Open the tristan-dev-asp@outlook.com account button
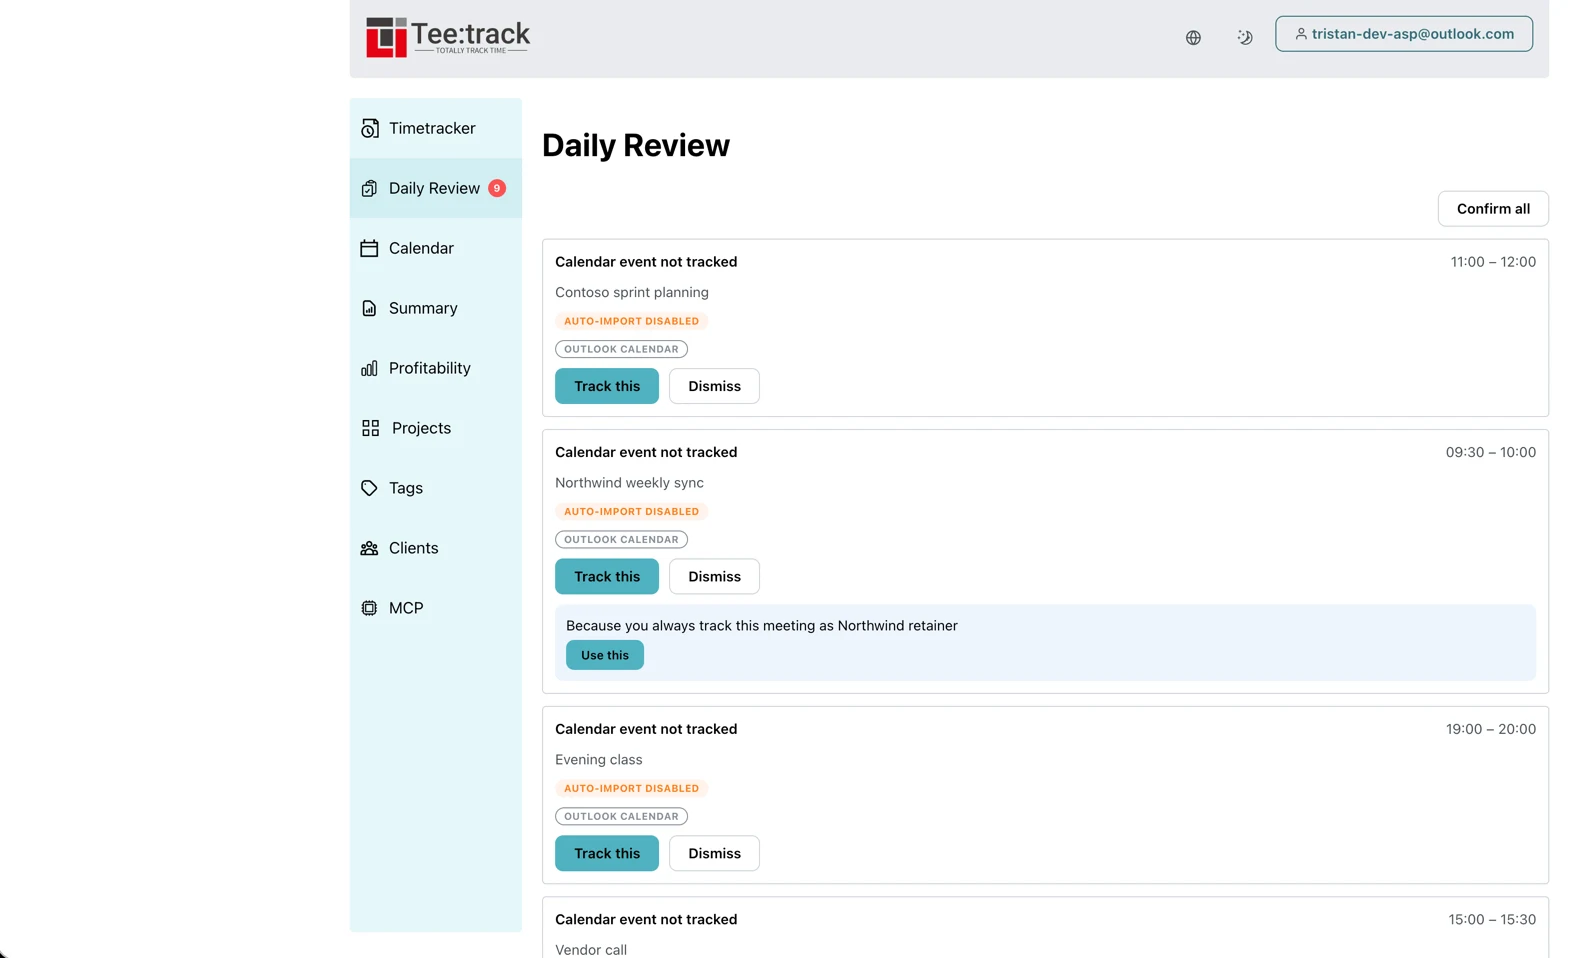Image resolution: width=1574 pixels, height=958 pixels. click(x=1404, y=34)
